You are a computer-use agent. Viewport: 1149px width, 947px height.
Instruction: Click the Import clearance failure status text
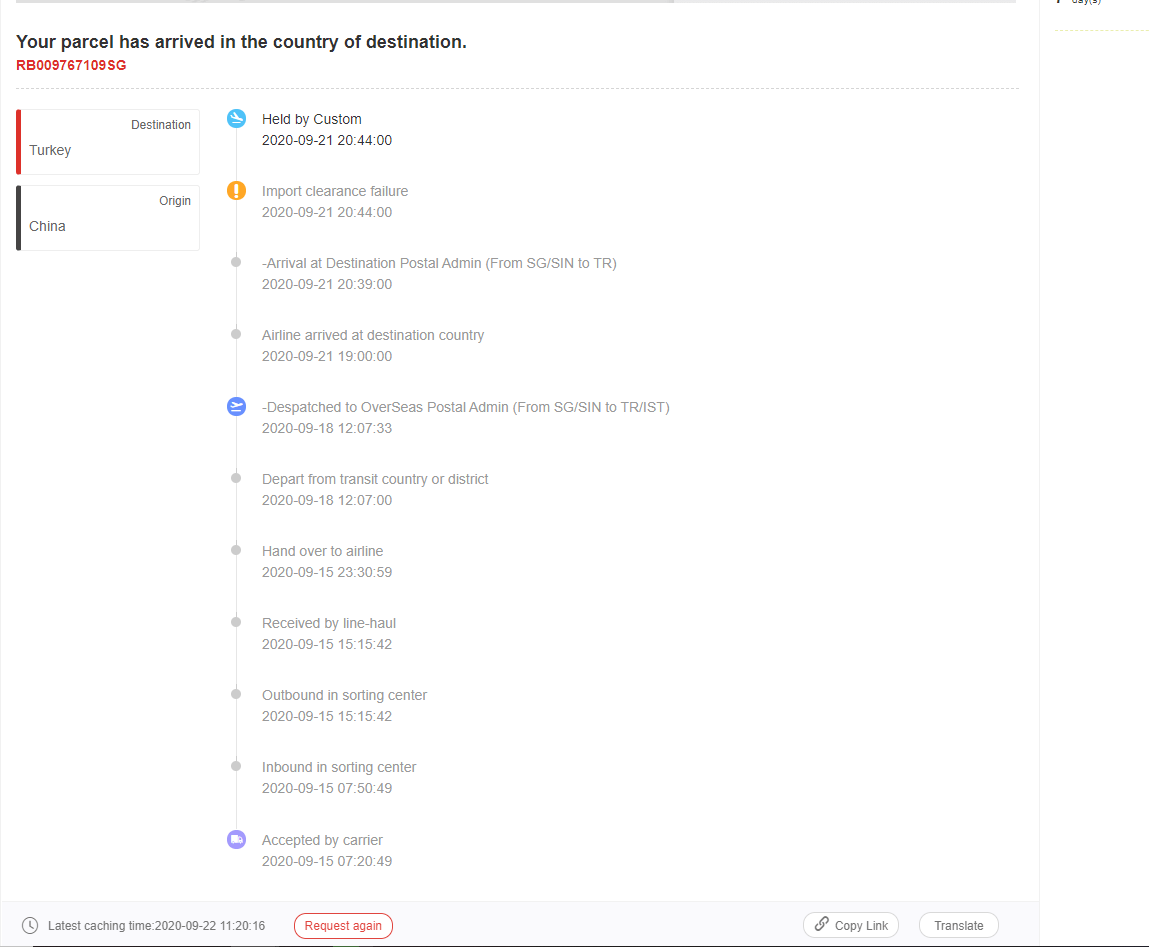(335, 191)
